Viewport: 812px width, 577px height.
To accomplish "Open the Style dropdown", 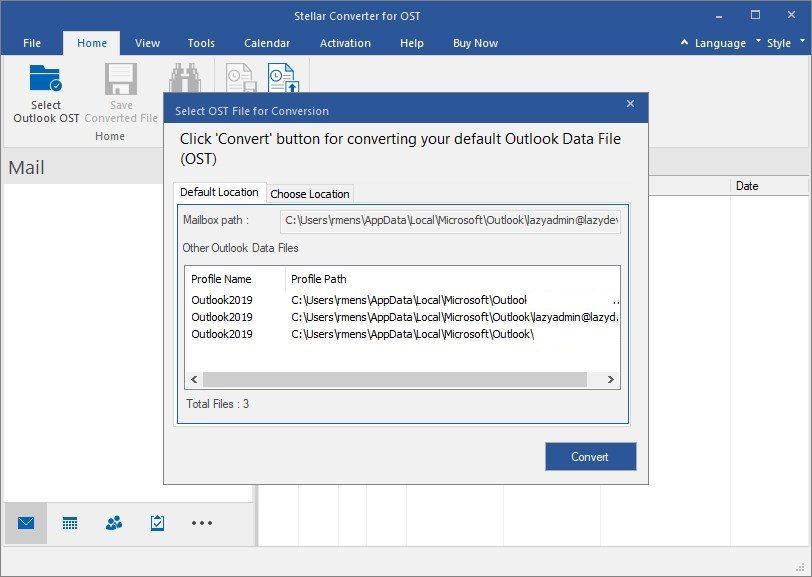I will pyautogui.click(x=785, y=43).
